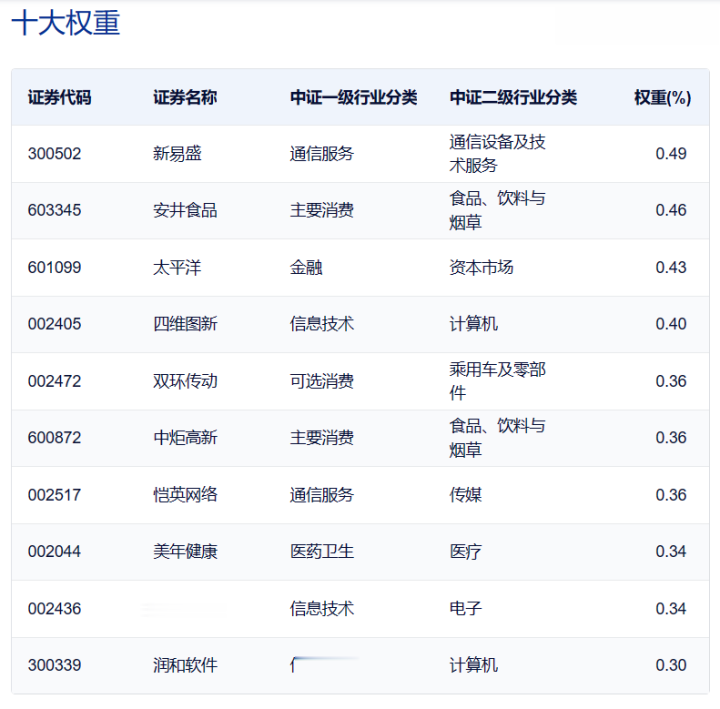Click 主要消费 in the 安井食品 row
The width and height of the screenshot is (720, 709).
pyautogui.click(x=322, y=210)
